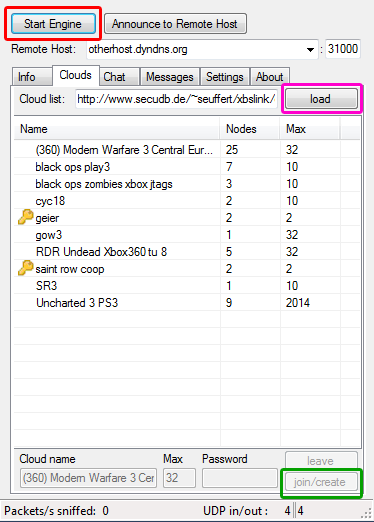This screenshot has height=522, width=374.
Task: Click Nodes value 25 of Modern Warfare 3
Action: 232,150
